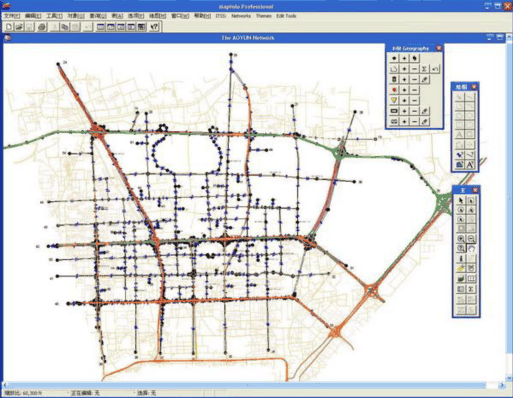This screenshot has width=513, height=398.
Task: Click the undo arrow in Edit Geography
Action: point(435,69)
